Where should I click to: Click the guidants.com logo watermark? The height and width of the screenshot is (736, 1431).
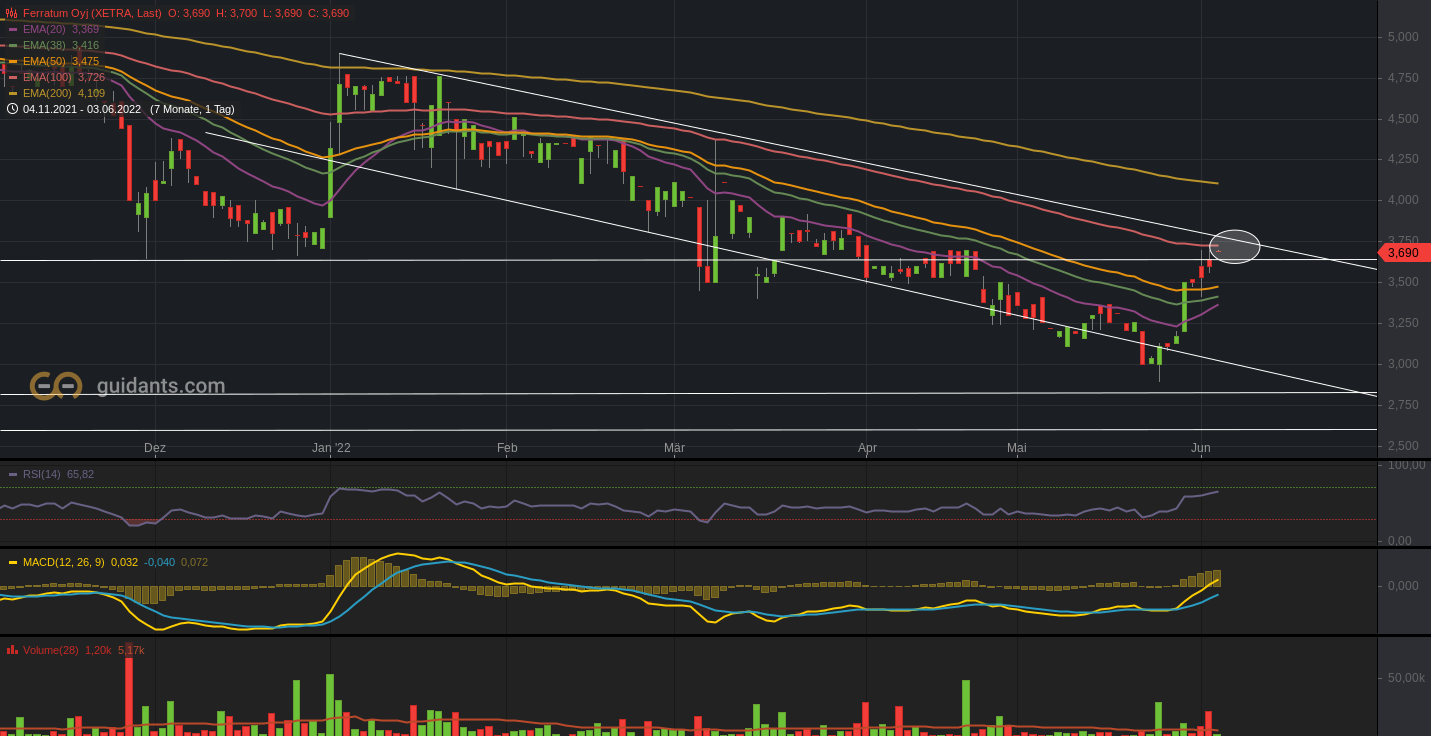[127, 386]
